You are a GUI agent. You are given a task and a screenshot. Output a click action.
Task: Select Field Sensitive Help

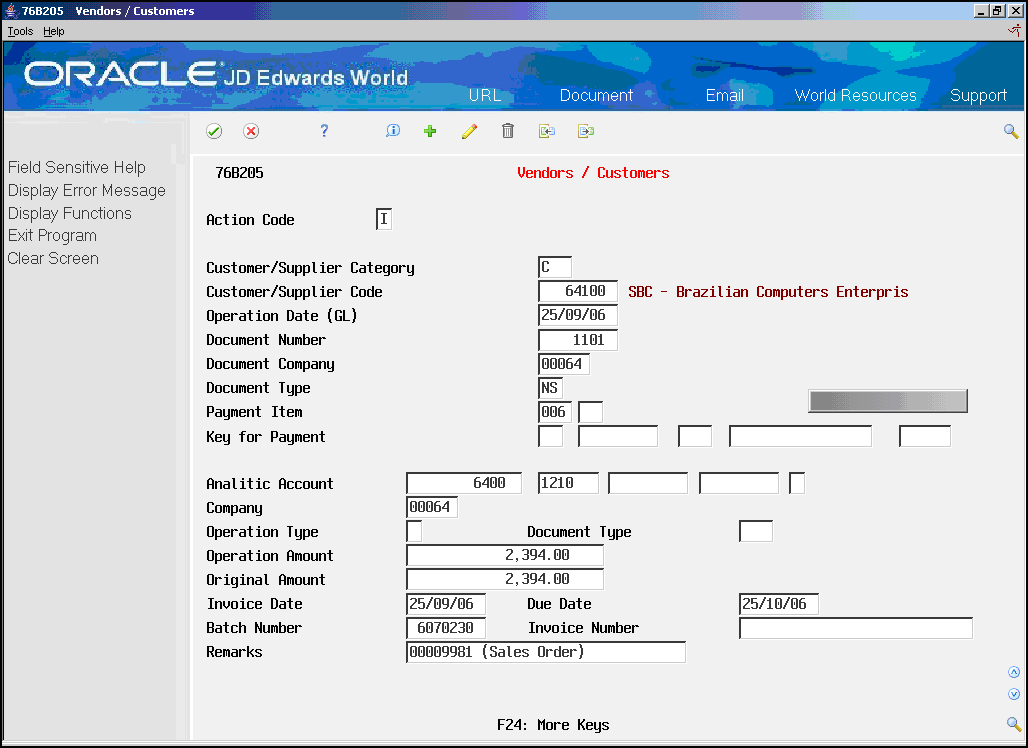coord(77,168)
